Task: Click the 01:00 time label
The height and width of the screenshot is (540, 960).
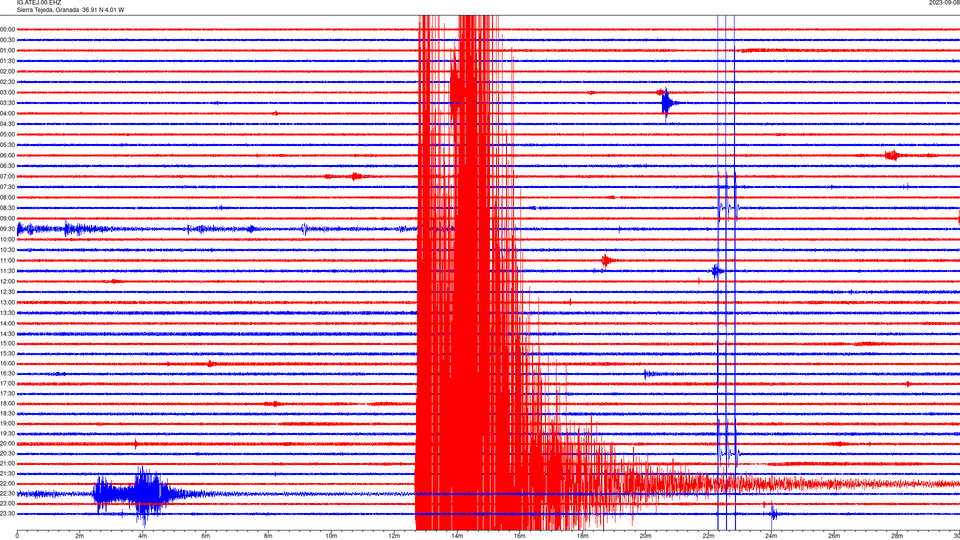Action: point(7,50)
